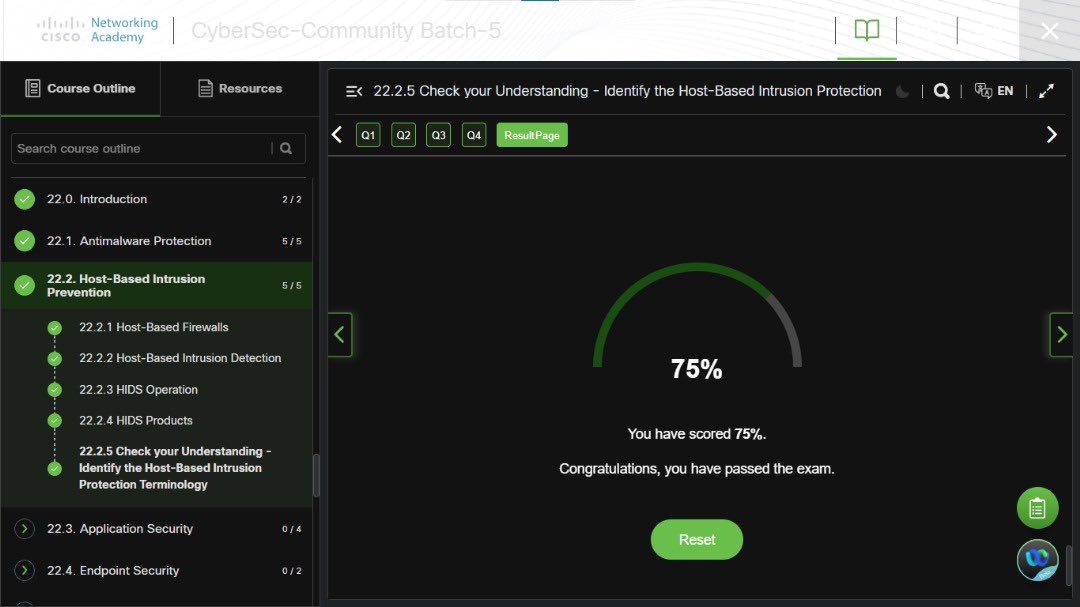Screen dimensions: 1080x607
Task: Collapse 22.2. Host-Based Intrusion Prevention module
Action: pyautogui.click(x=157, y=285)
